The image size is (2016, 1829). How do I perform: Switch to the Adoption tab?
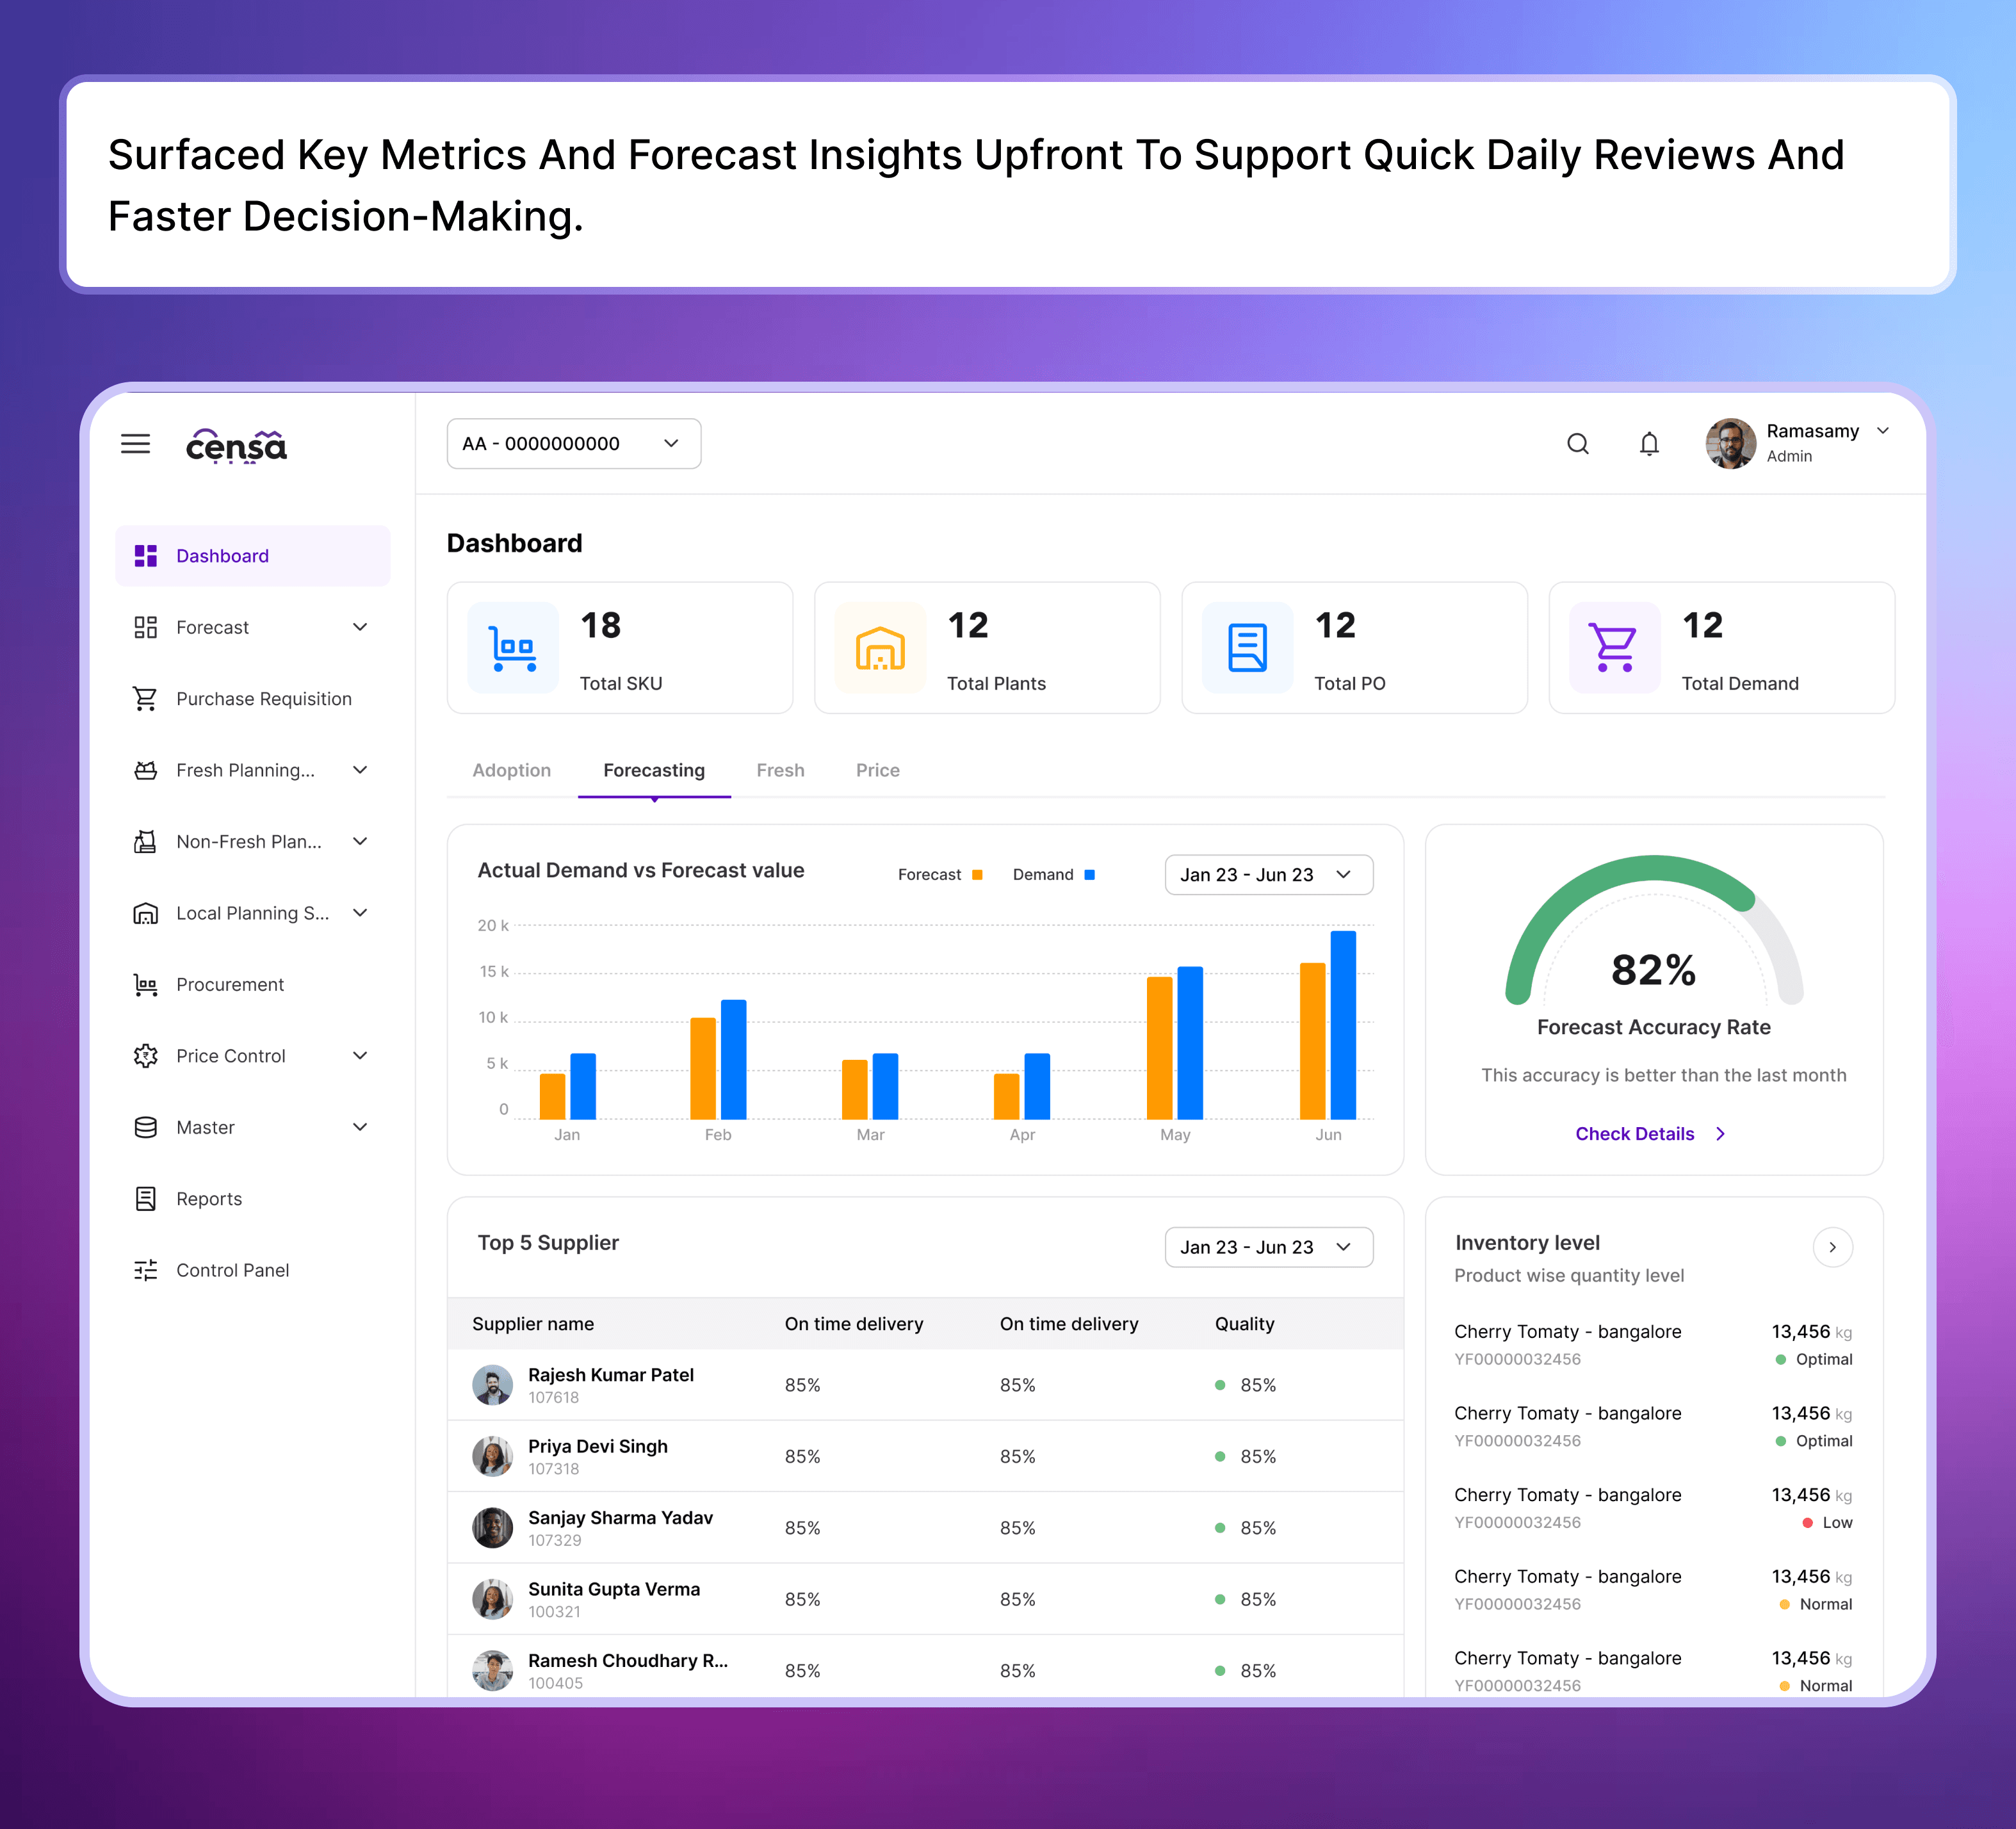[511, 770]
